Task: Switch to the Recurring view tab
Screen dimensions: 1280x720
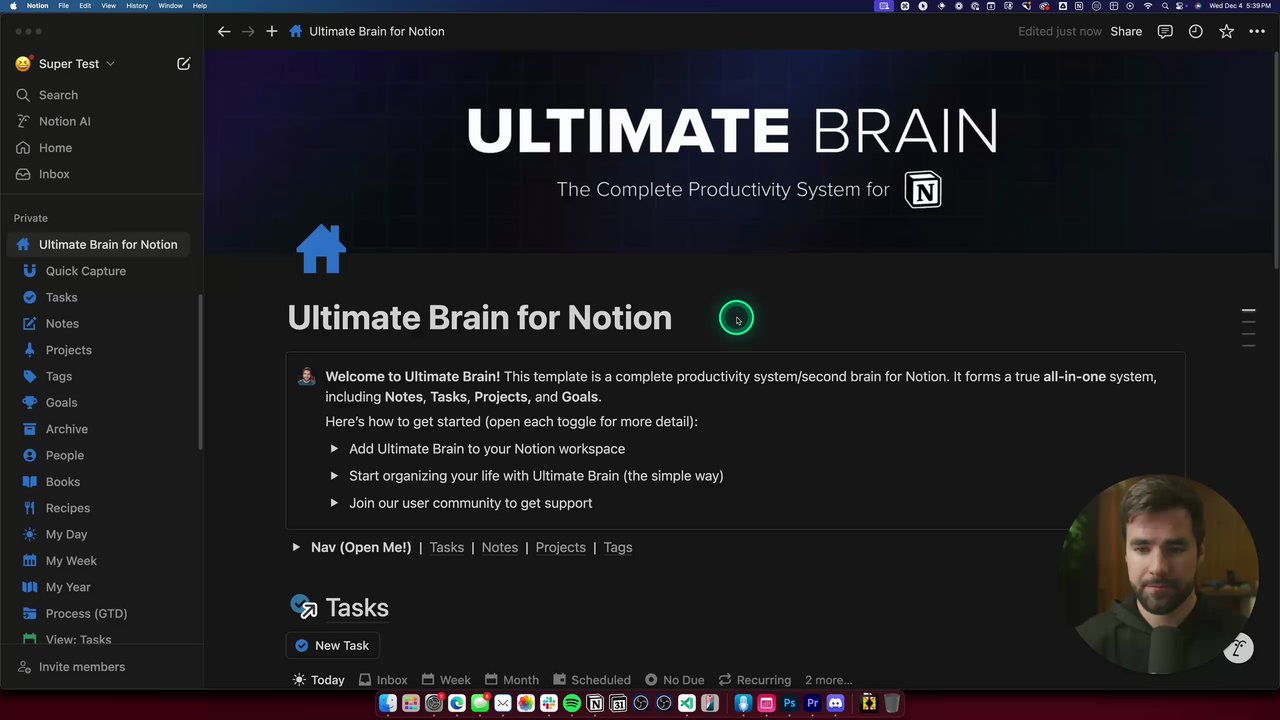Action: pyautogui.click(x=755, y=680)
